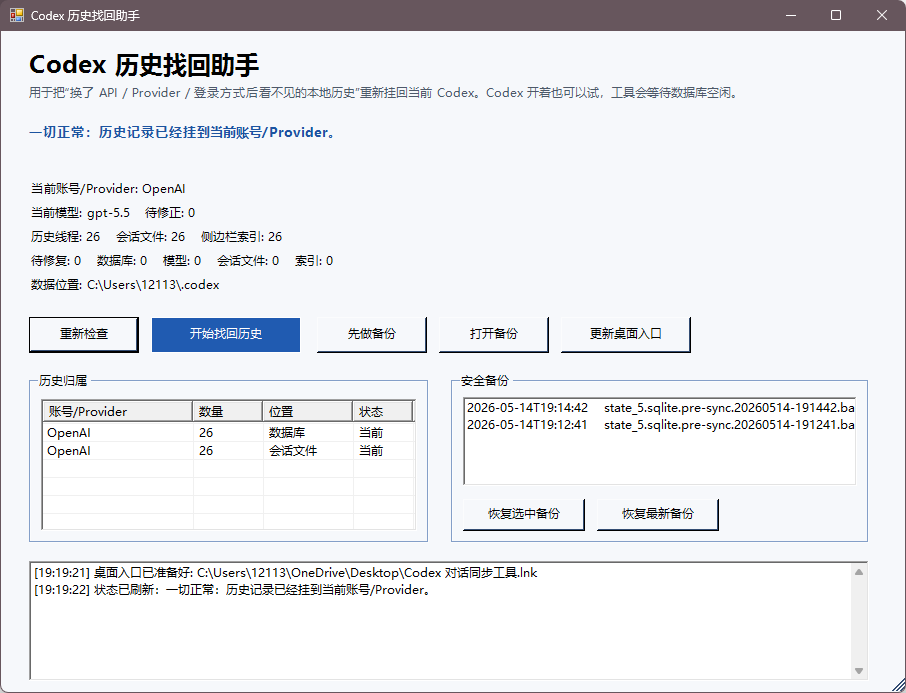Click the window resize grip corner
The image size is (906, 693).
(x=898, y=685)
